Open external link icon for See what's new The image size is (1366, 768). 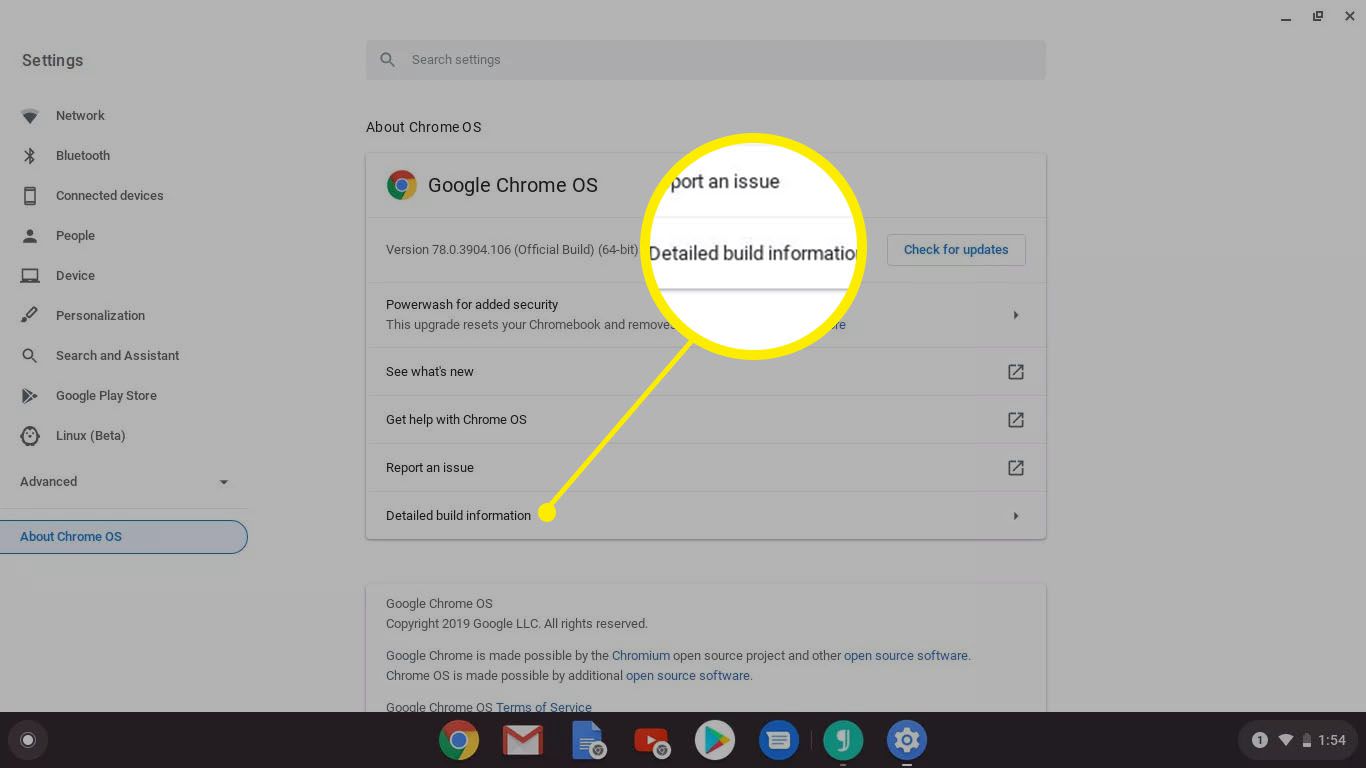[1016, 372]
